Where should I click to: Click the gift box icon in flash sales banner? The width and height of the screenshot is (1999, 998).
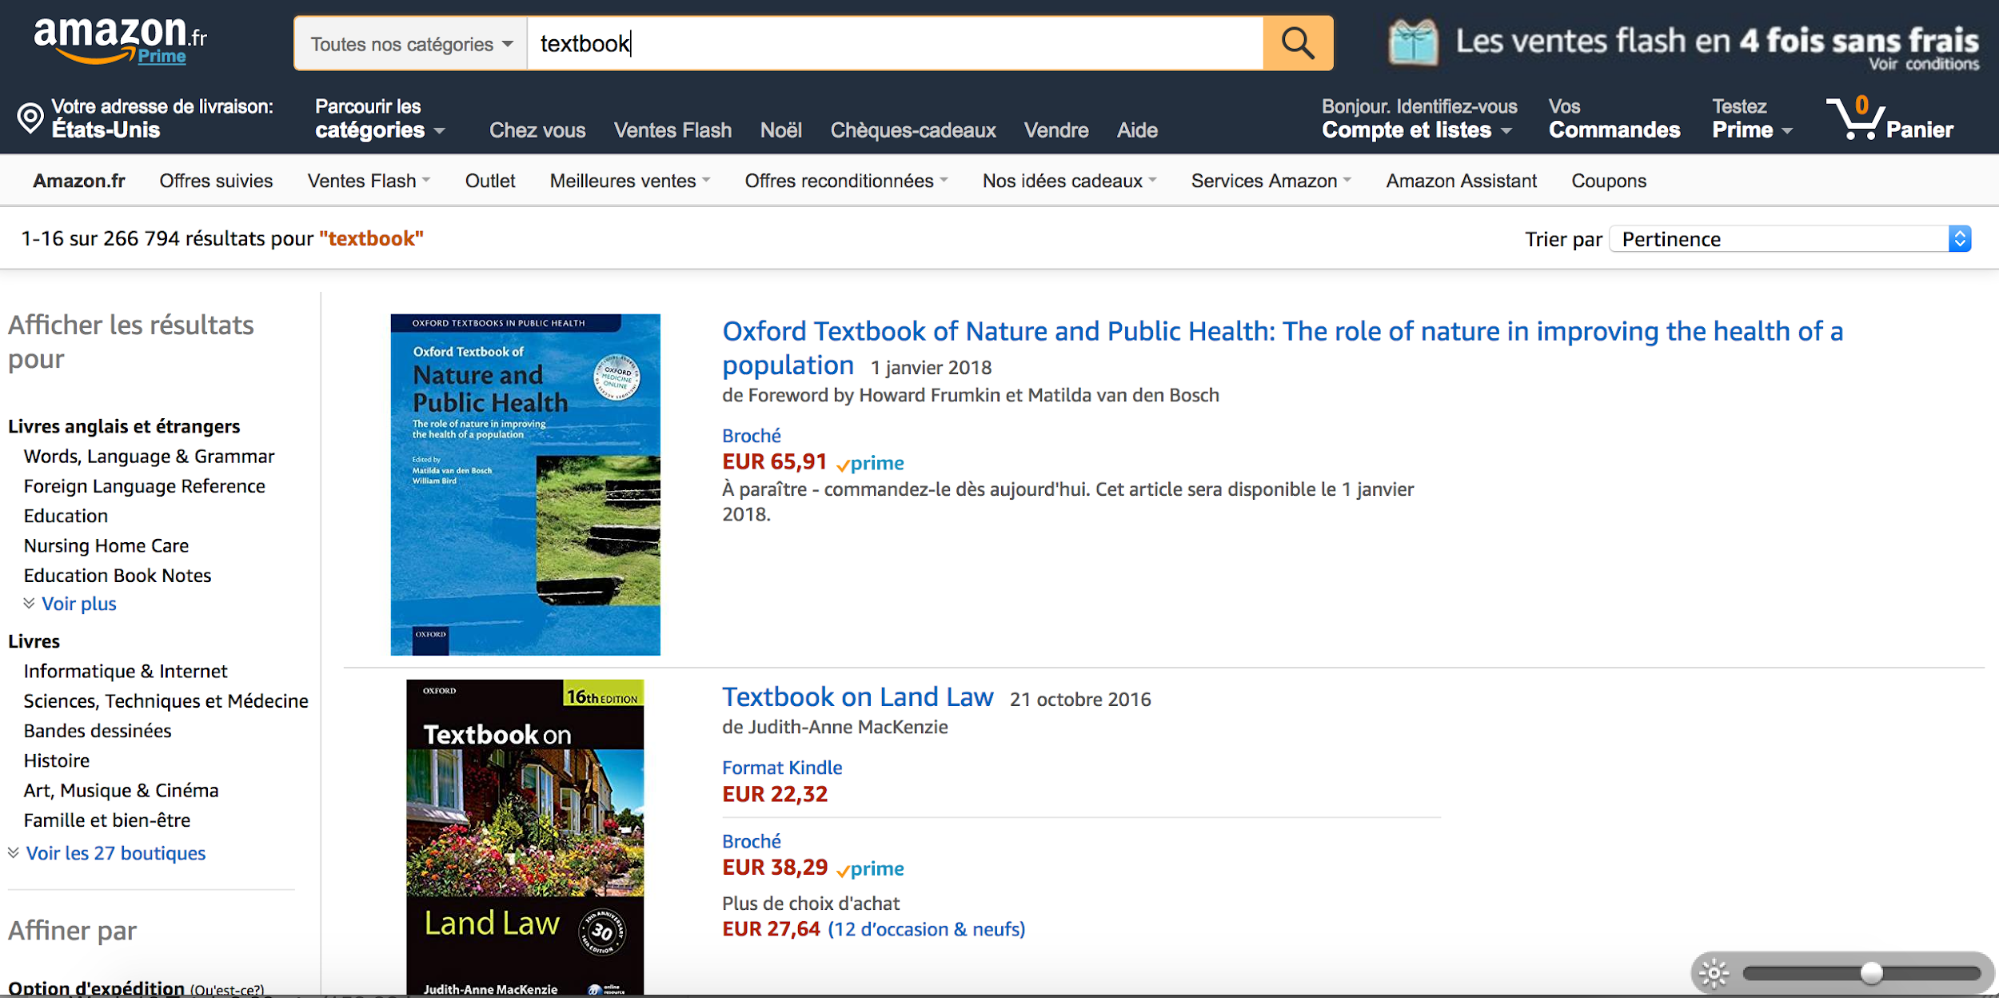point(1412,41)
